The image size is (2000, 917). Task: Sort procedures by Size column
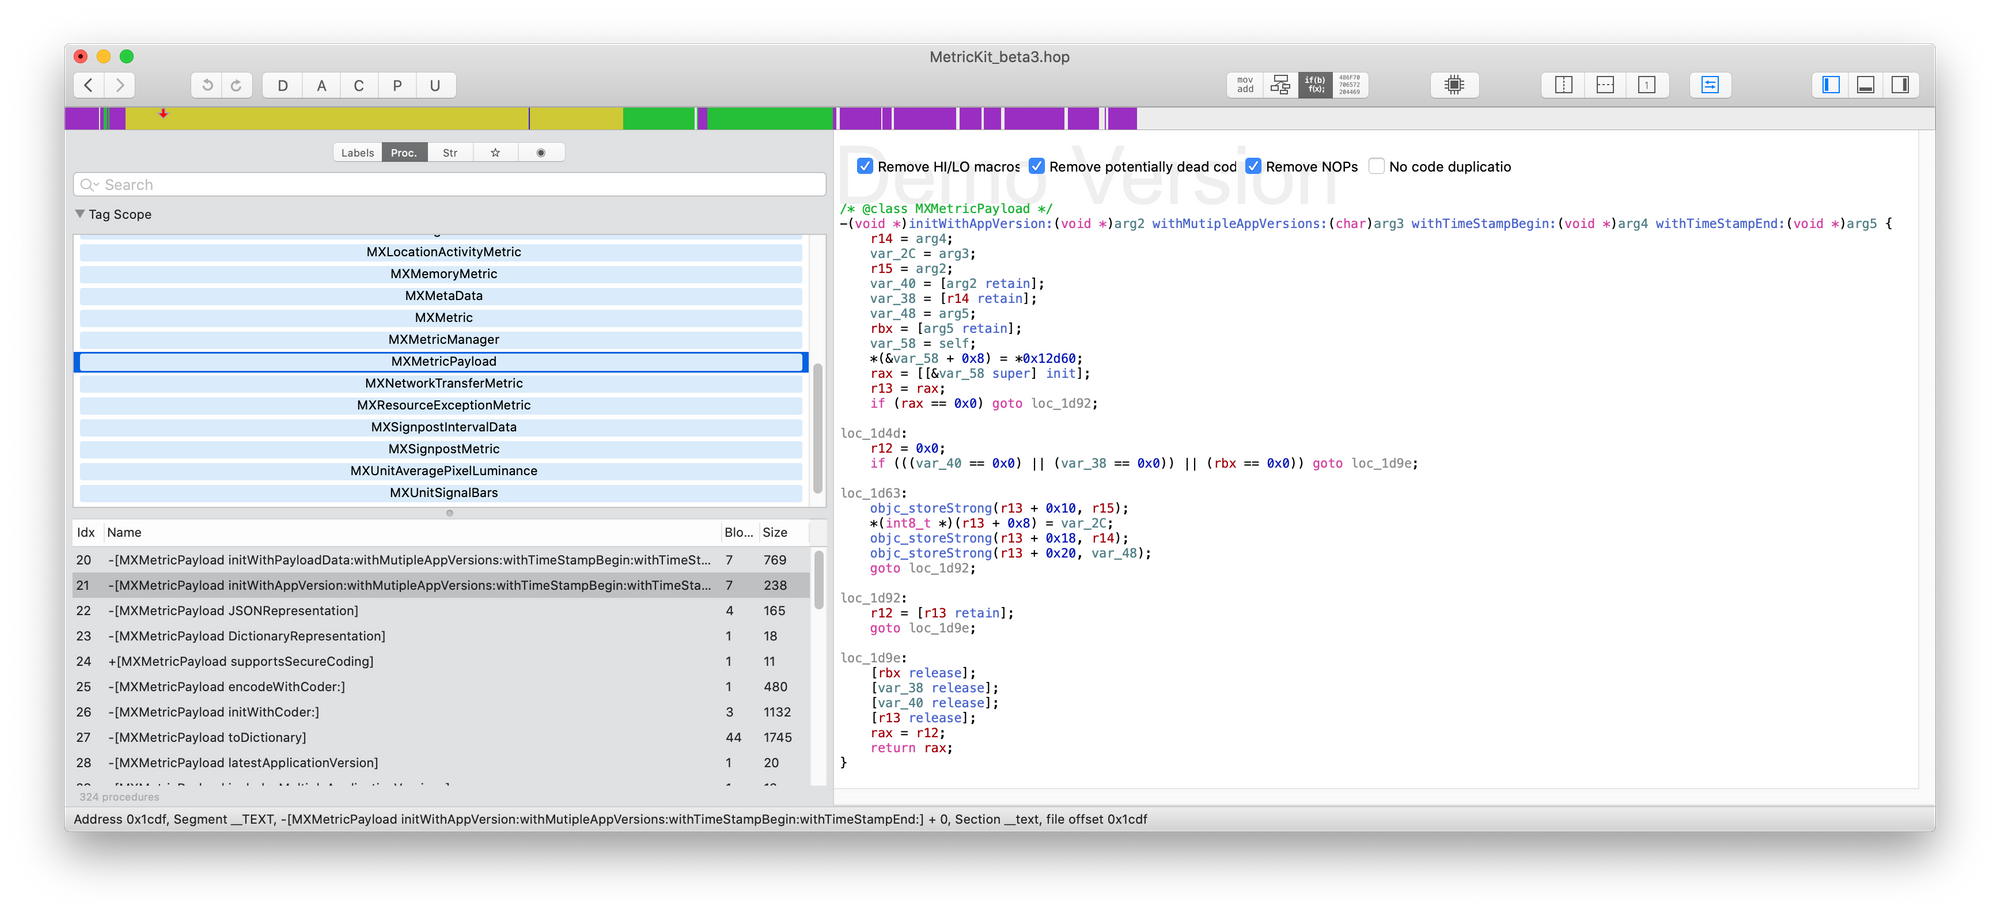[782, 533]
